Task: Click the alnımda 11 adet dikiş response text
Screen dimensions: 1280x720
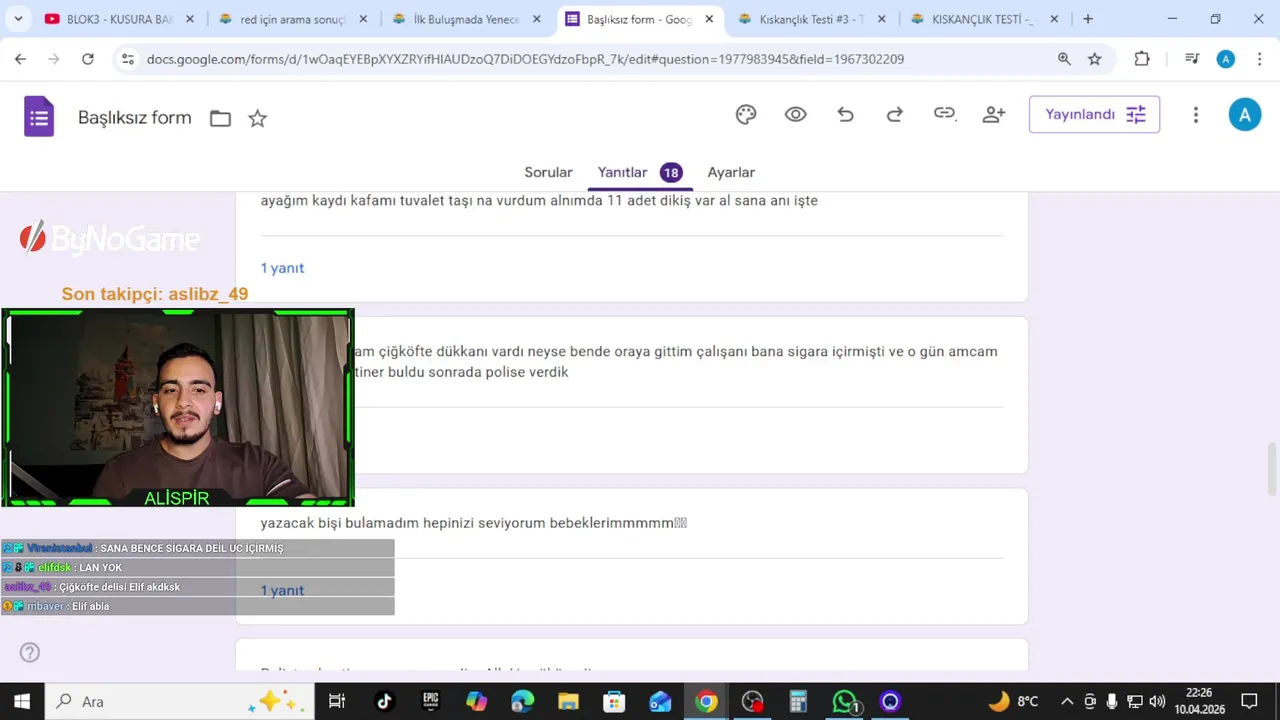Action: [x=539, y=200]
